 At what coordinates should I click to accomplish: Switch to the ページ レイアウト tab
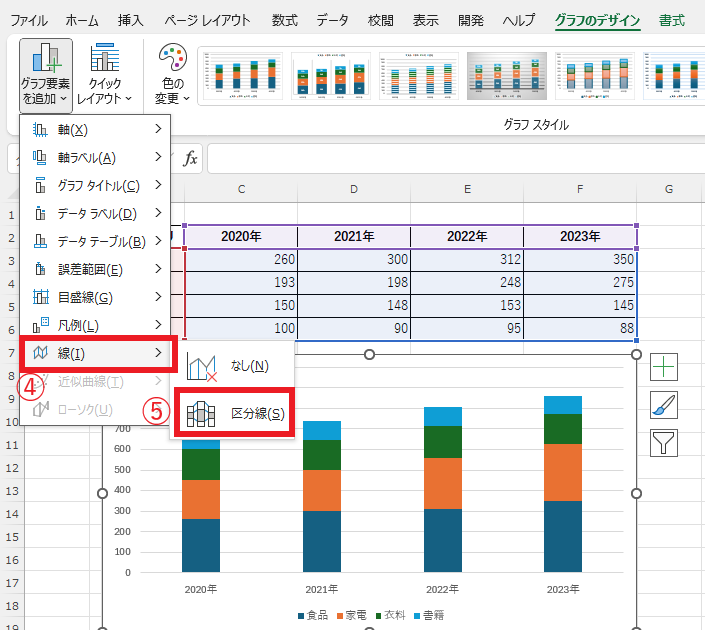click(x=207, y=20)
